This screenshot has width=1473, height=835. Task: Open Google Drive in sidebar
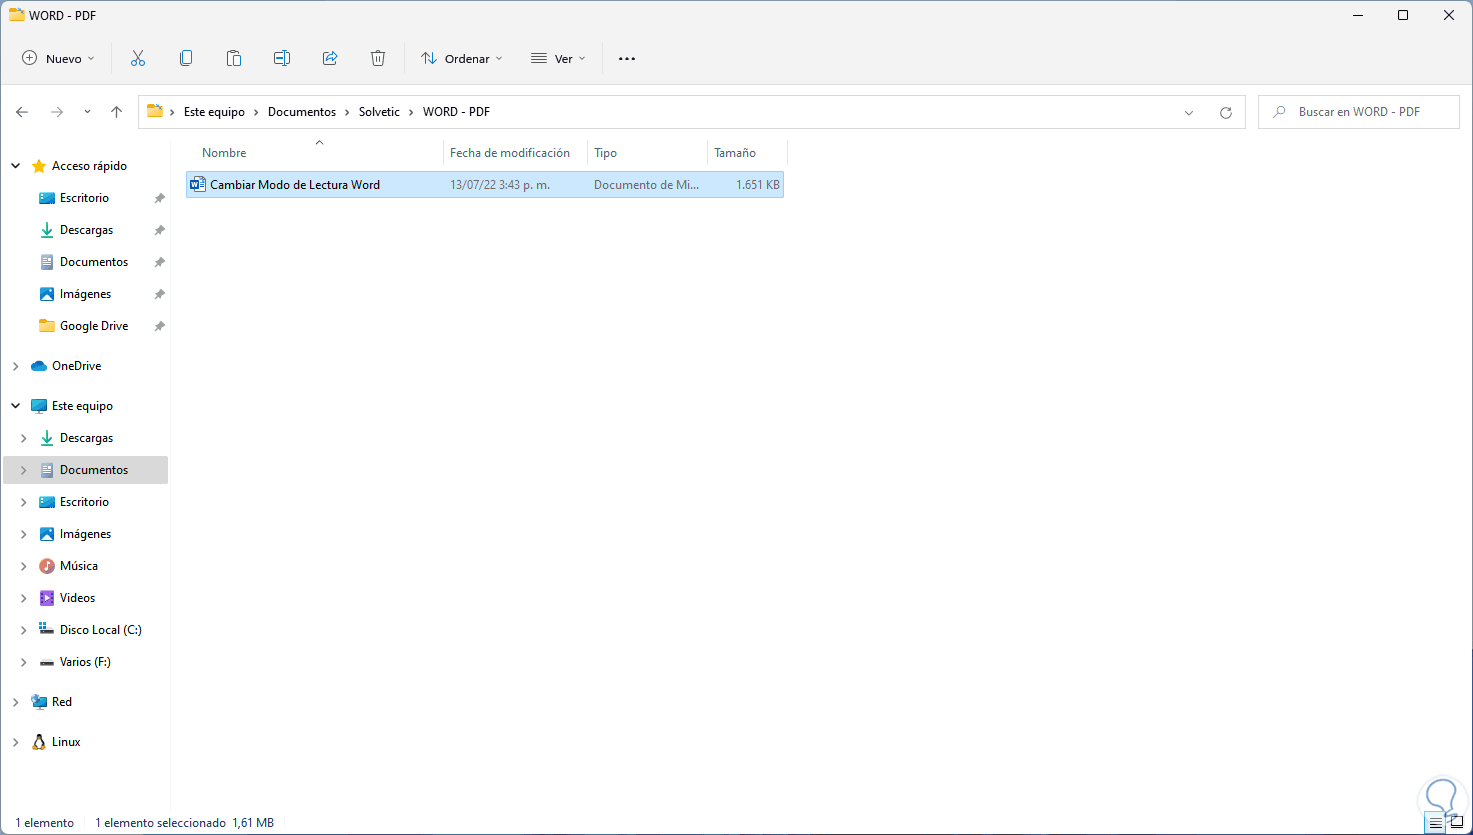[x=94, y=326]
